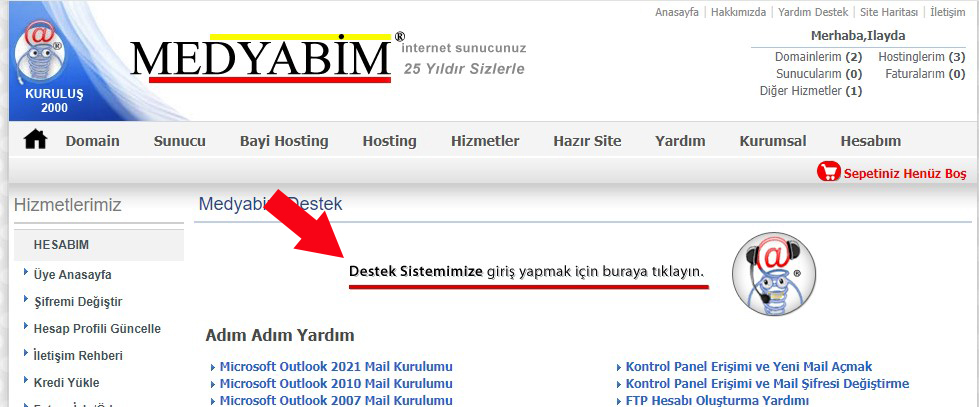View Domainlerim (2) list
Viewport: 979px width, 407px height.
[x=819, y=57]
